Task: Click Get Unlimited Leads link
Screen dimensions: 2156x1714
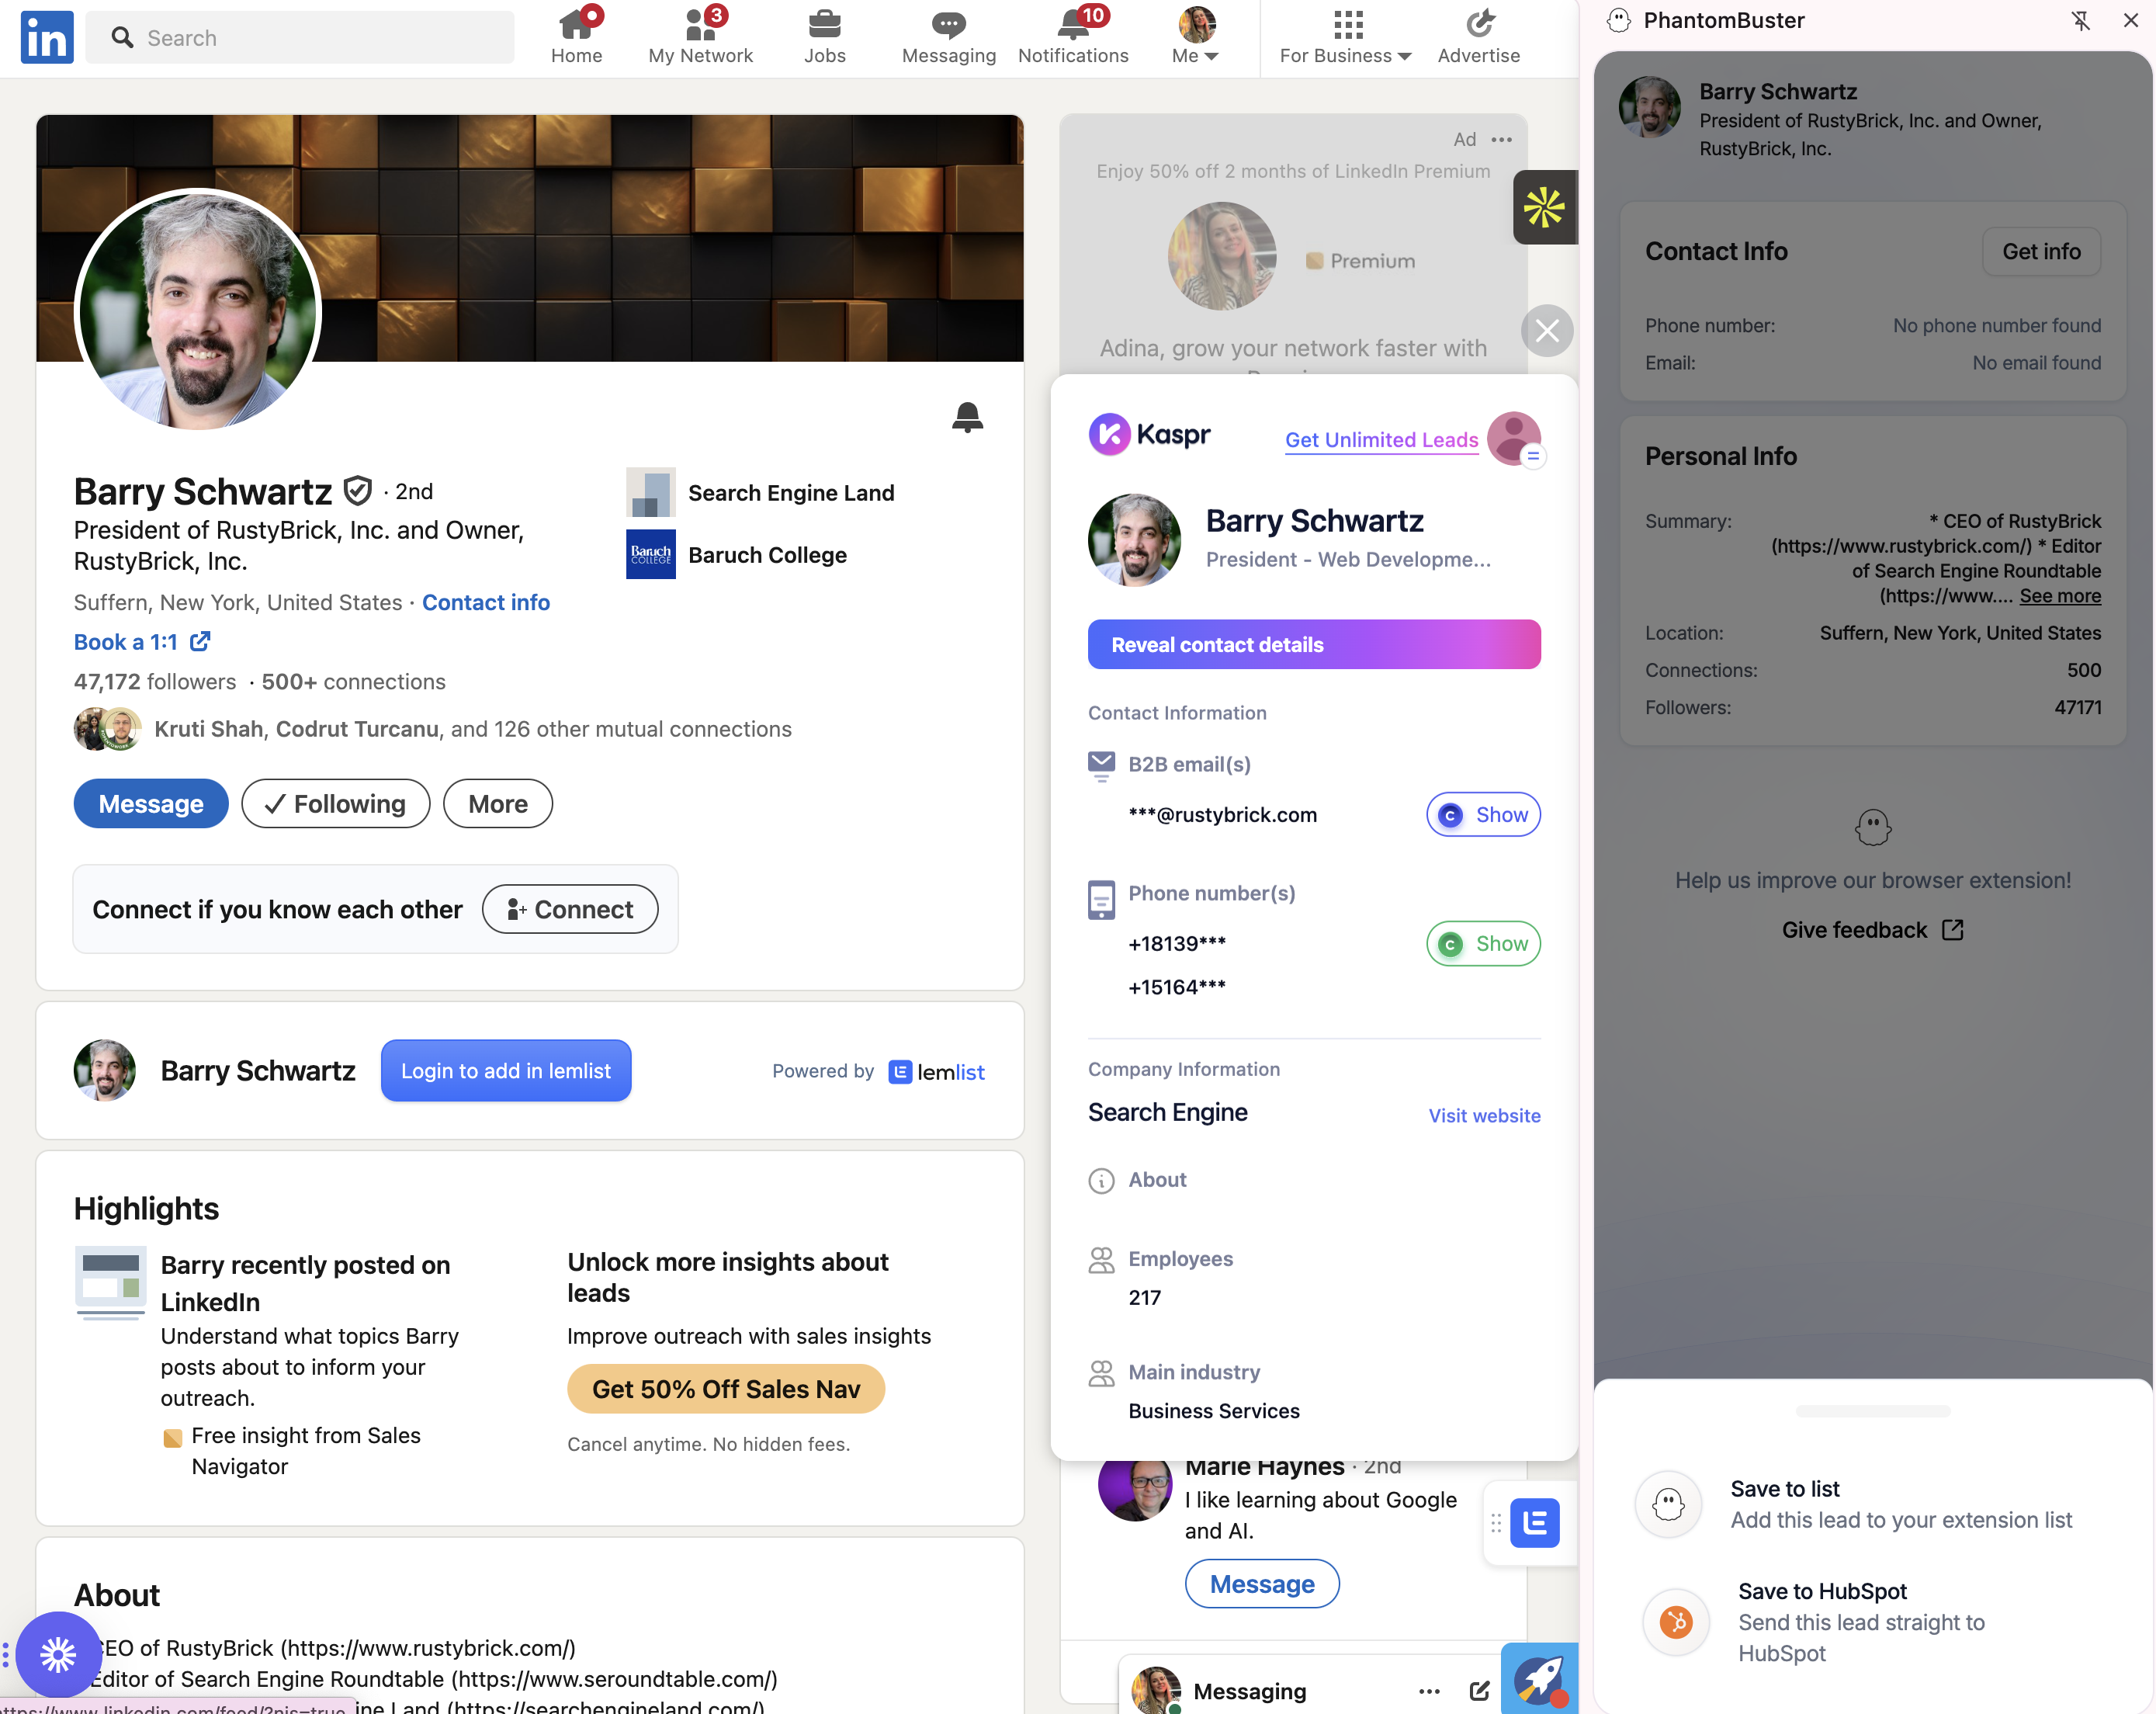Action: 1381,439
